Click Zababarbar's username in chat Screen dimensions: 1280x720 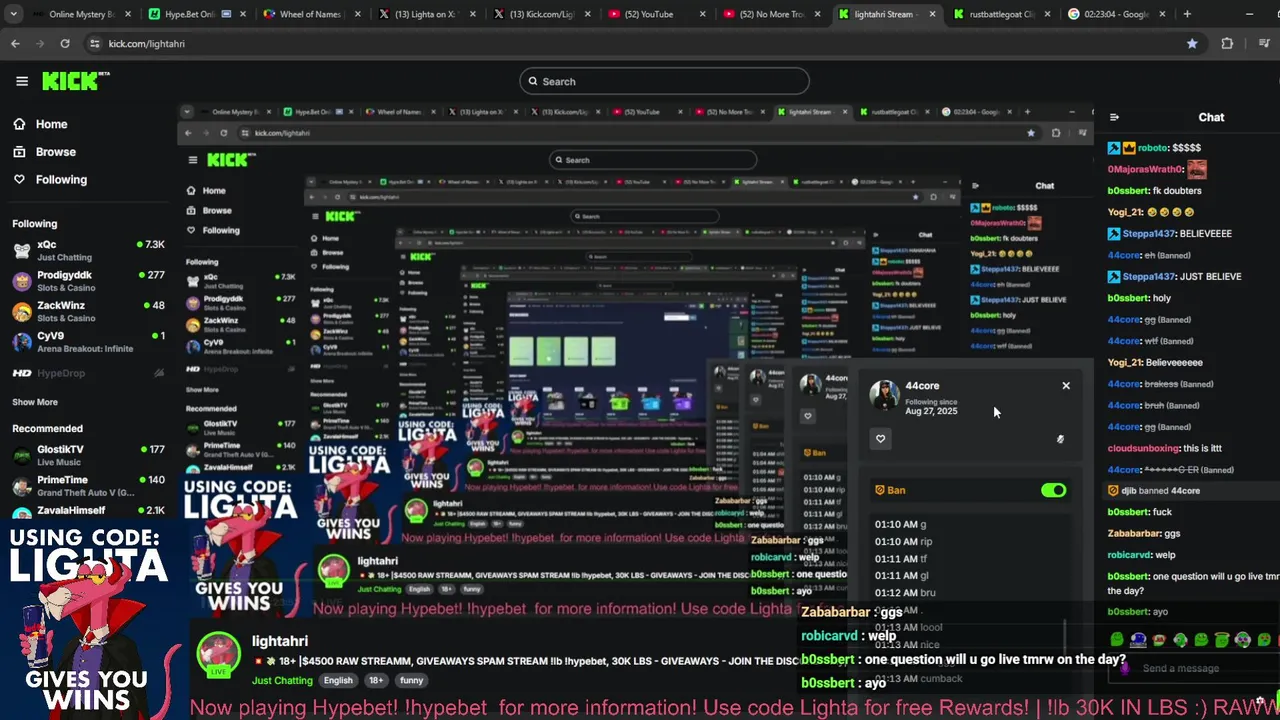(x=1134, y=534)
